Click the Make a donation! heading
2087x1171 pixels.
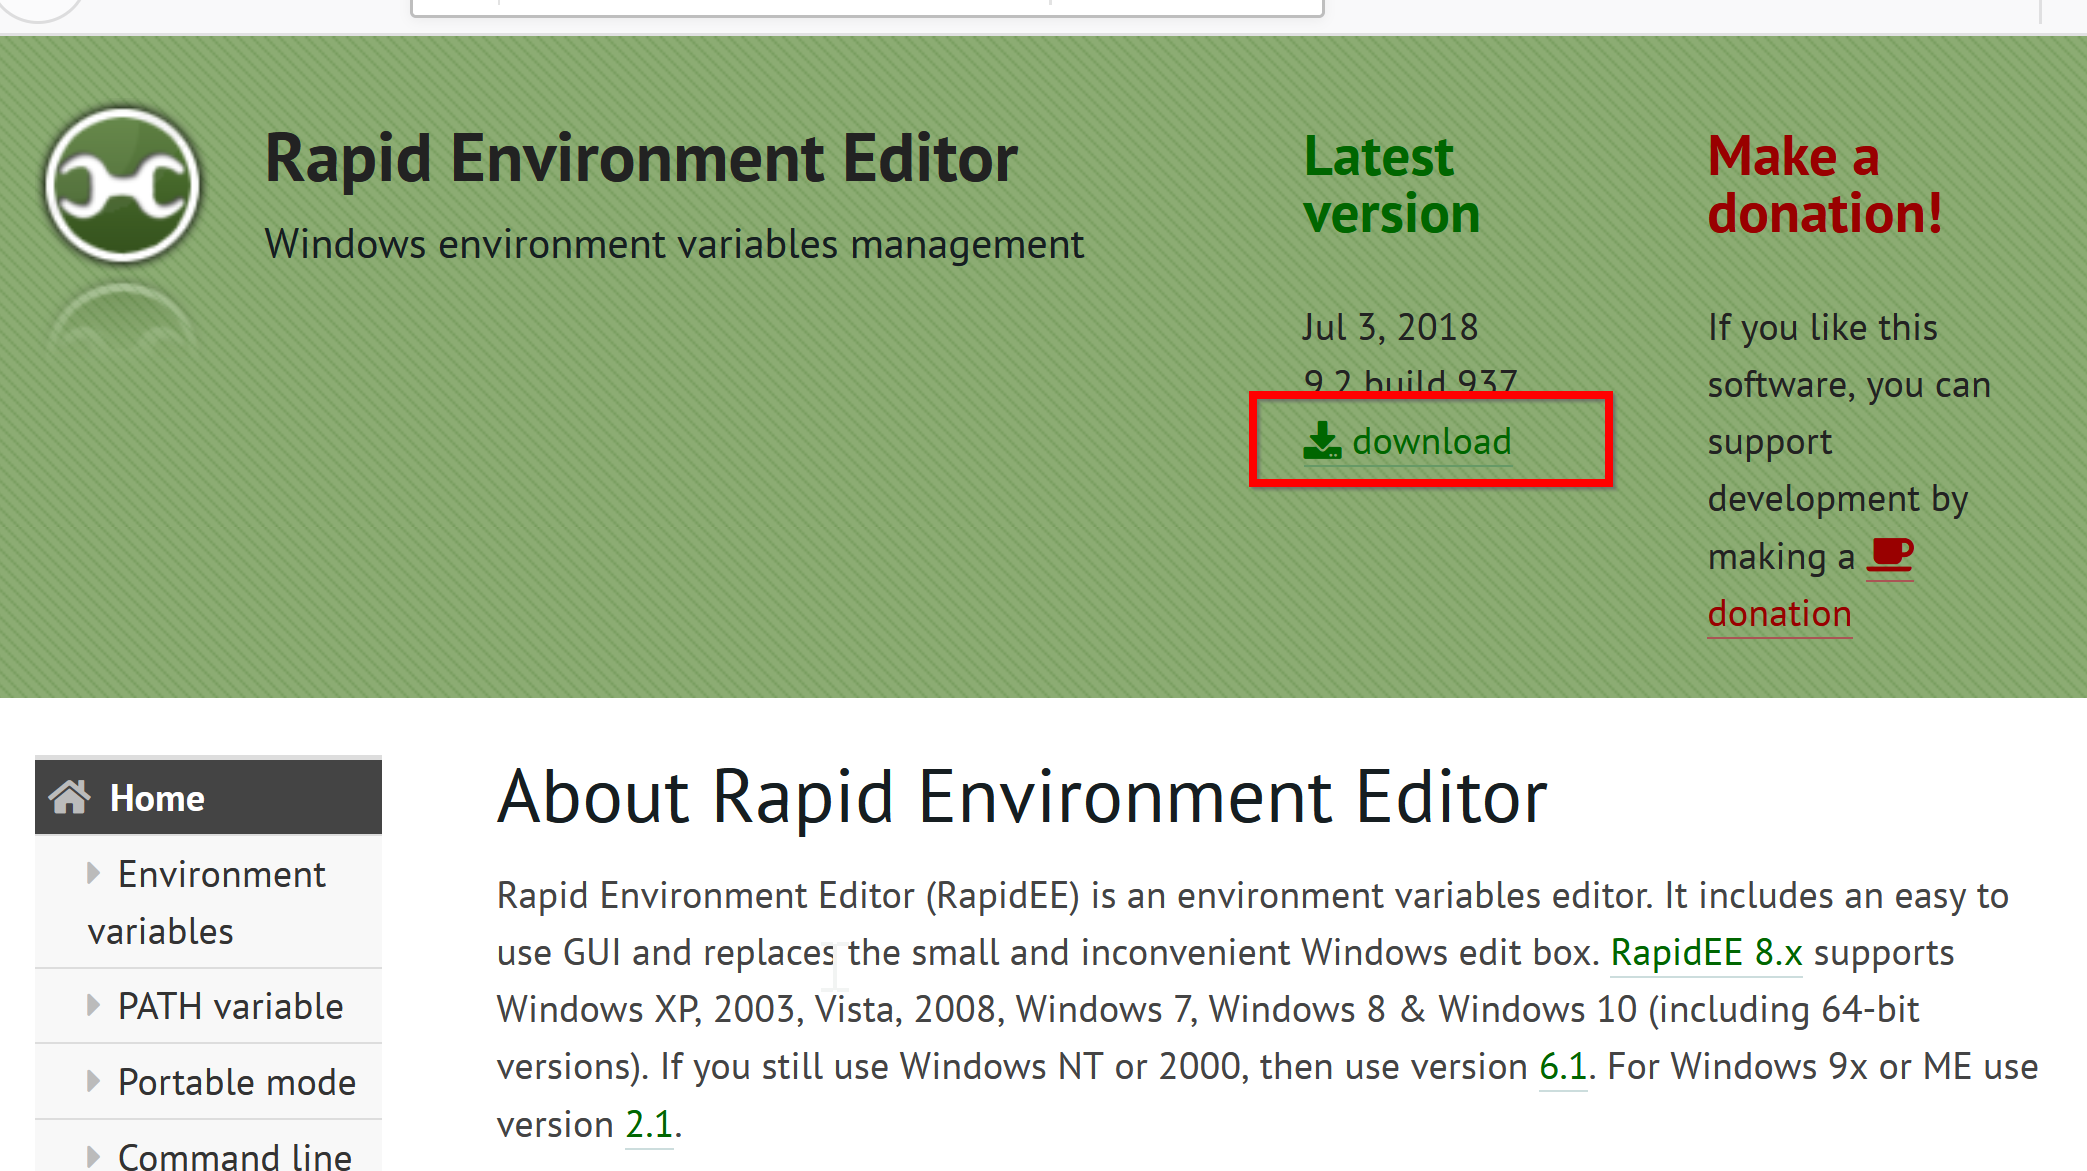(1825, 185)
